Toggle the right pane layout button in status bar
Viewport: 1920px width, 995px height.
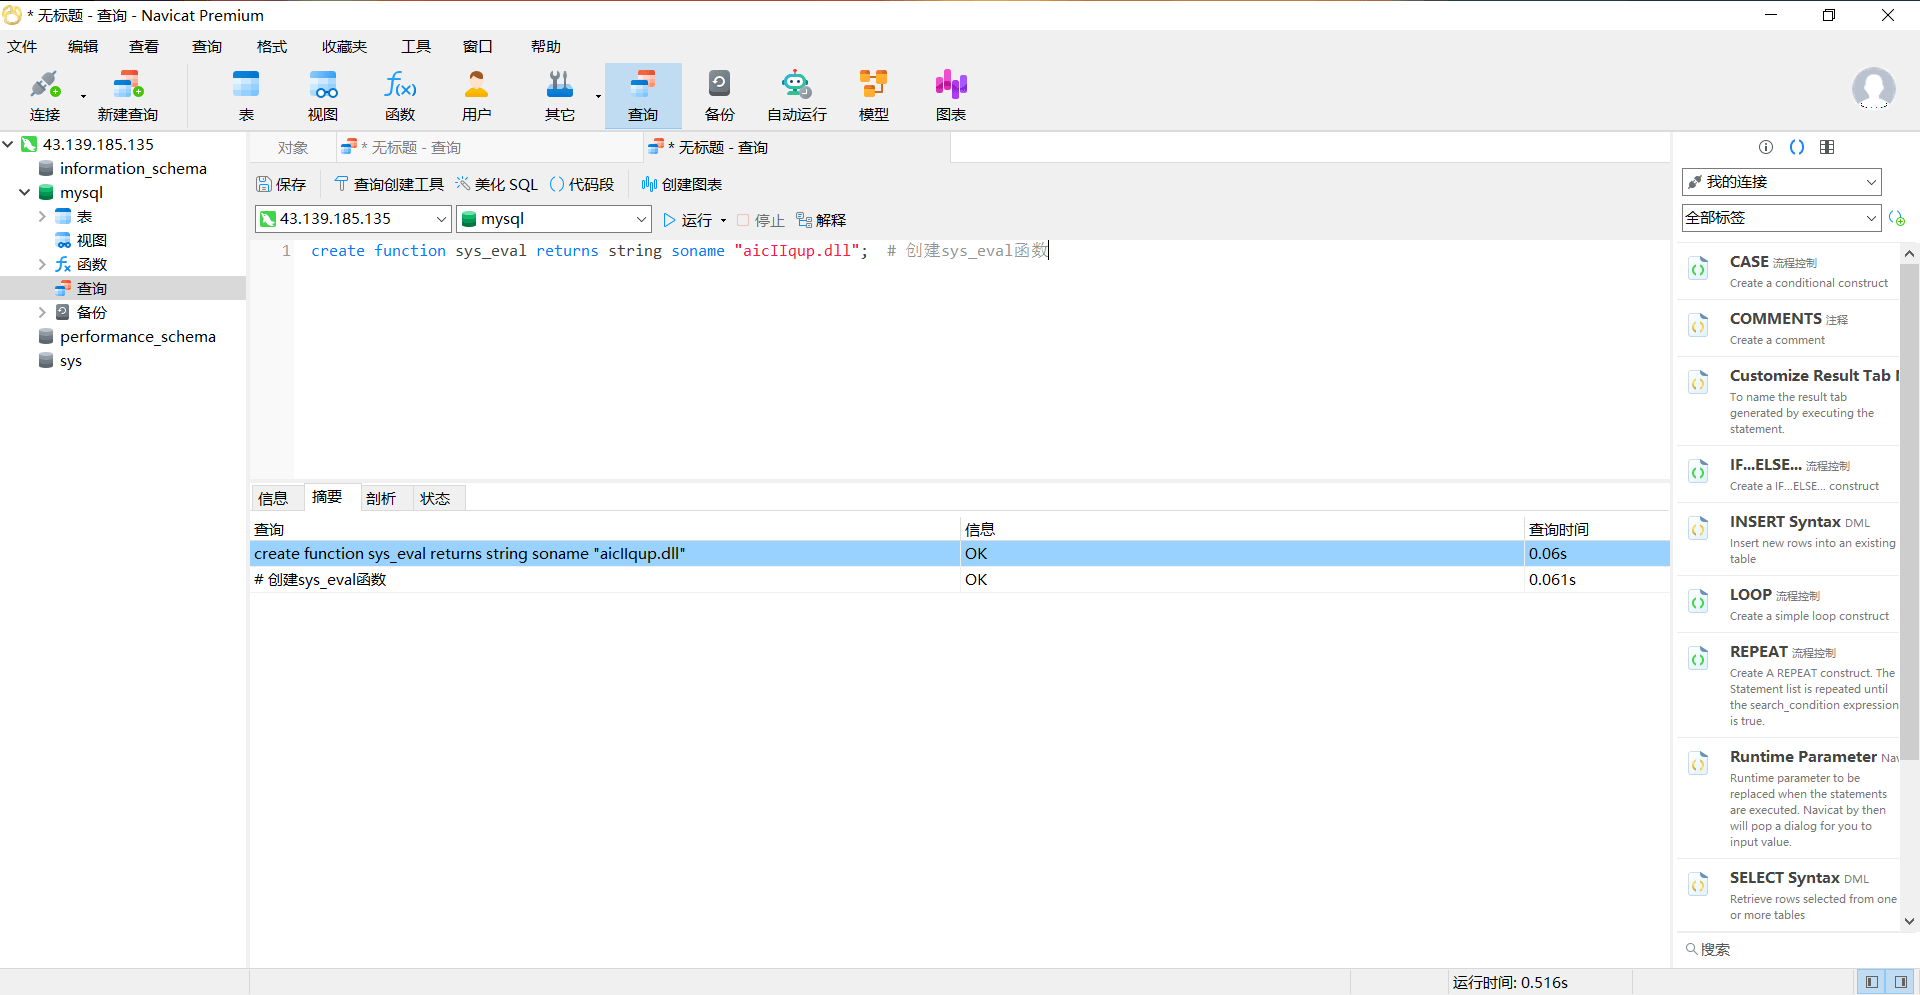click(1901, 982)
